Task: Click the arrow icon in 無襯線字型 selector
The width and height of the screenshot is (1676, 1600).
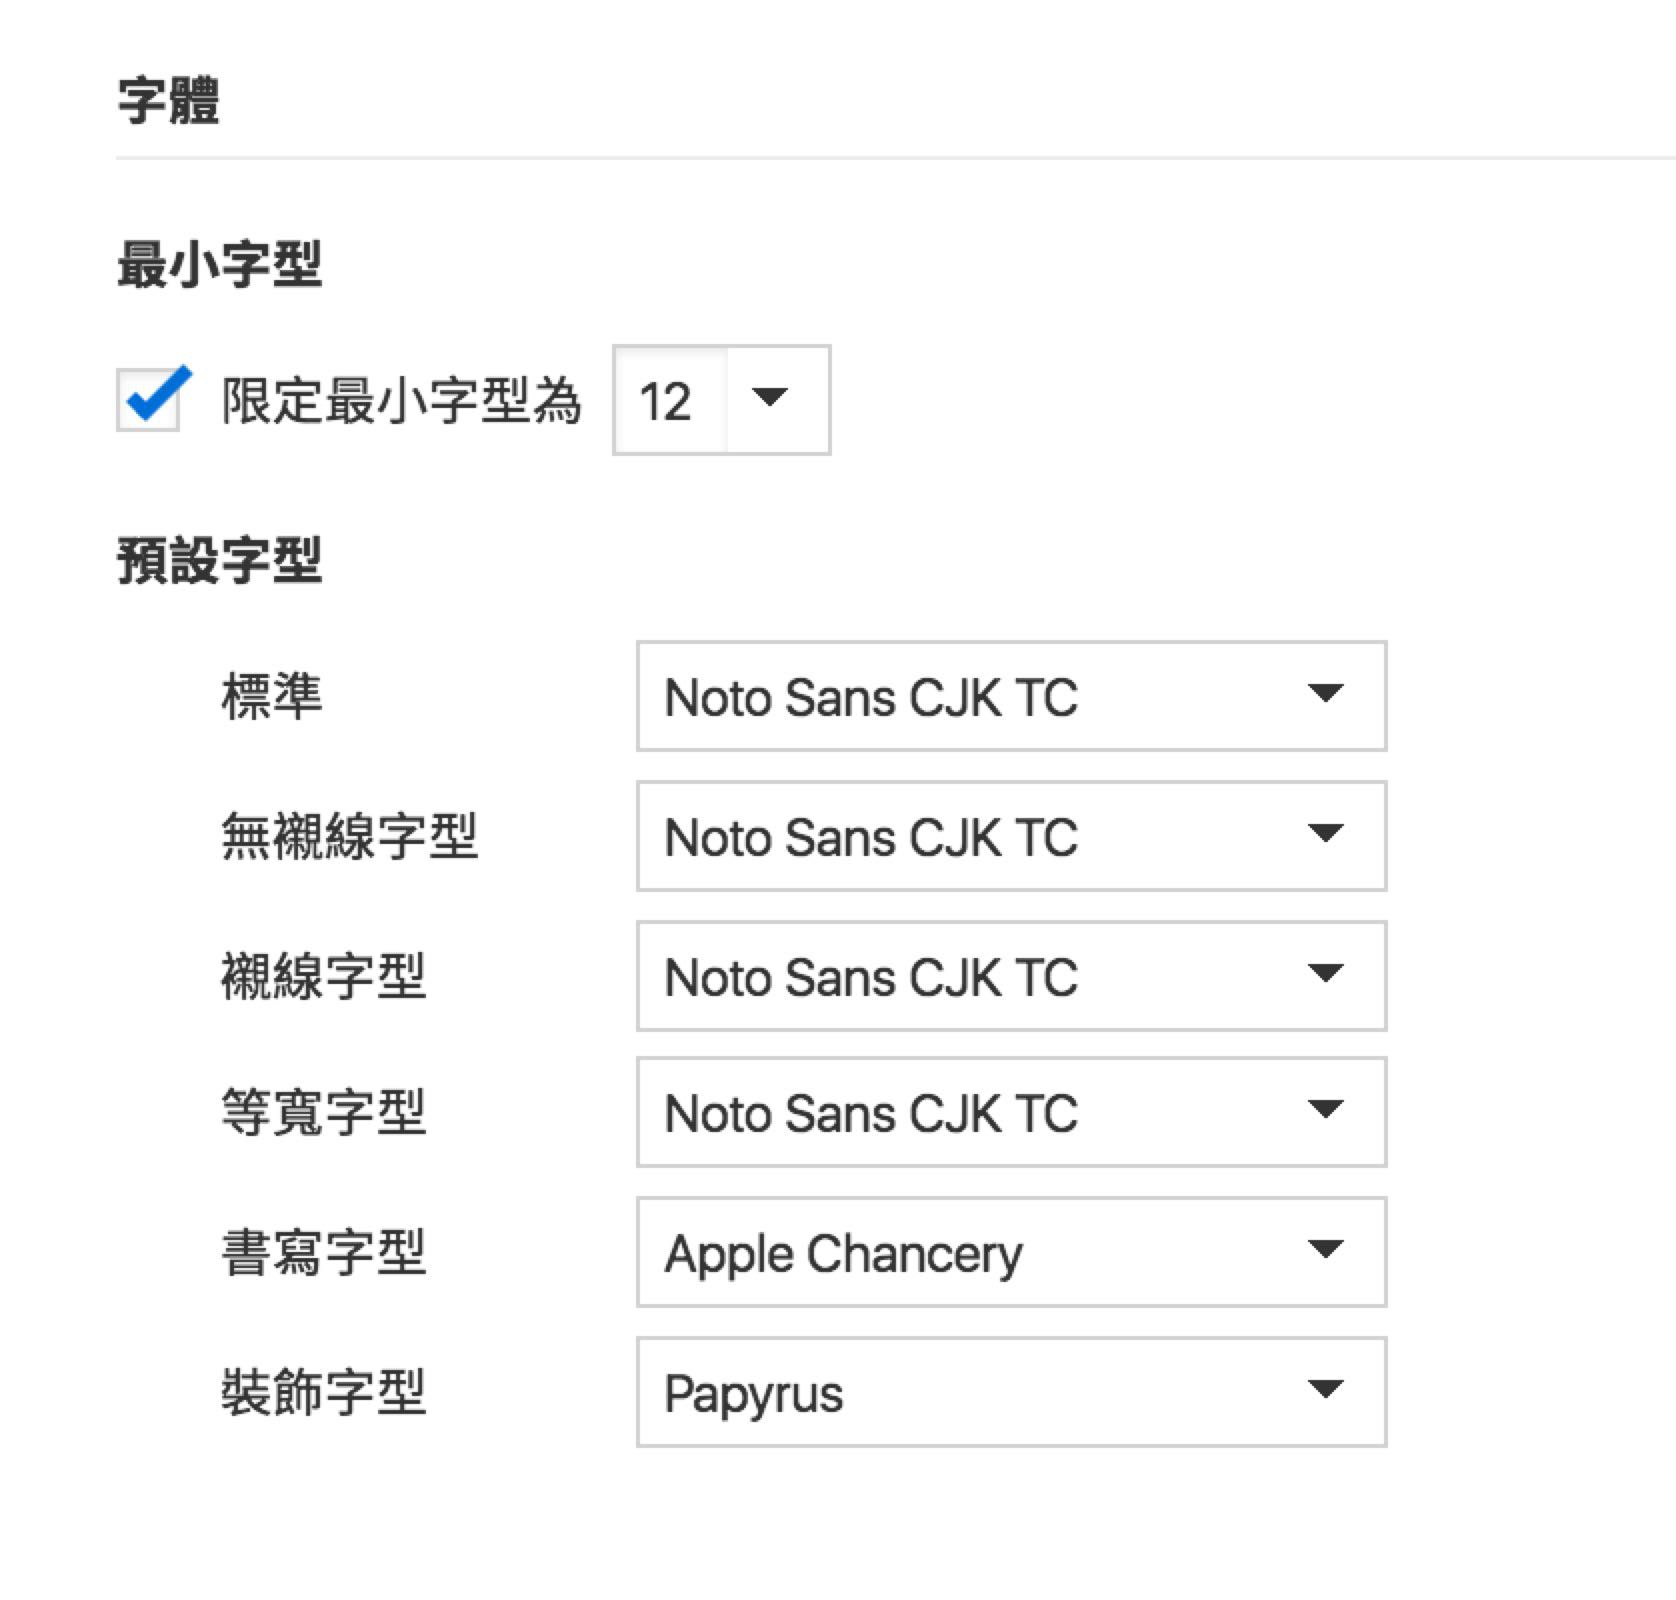Action: [1325, 833]
